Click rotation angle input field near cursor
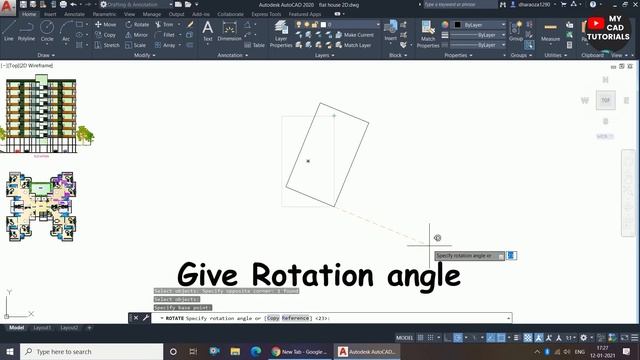The width and height of the screenshot is (640, 360). pyautogui.click(x=511, y=256)
